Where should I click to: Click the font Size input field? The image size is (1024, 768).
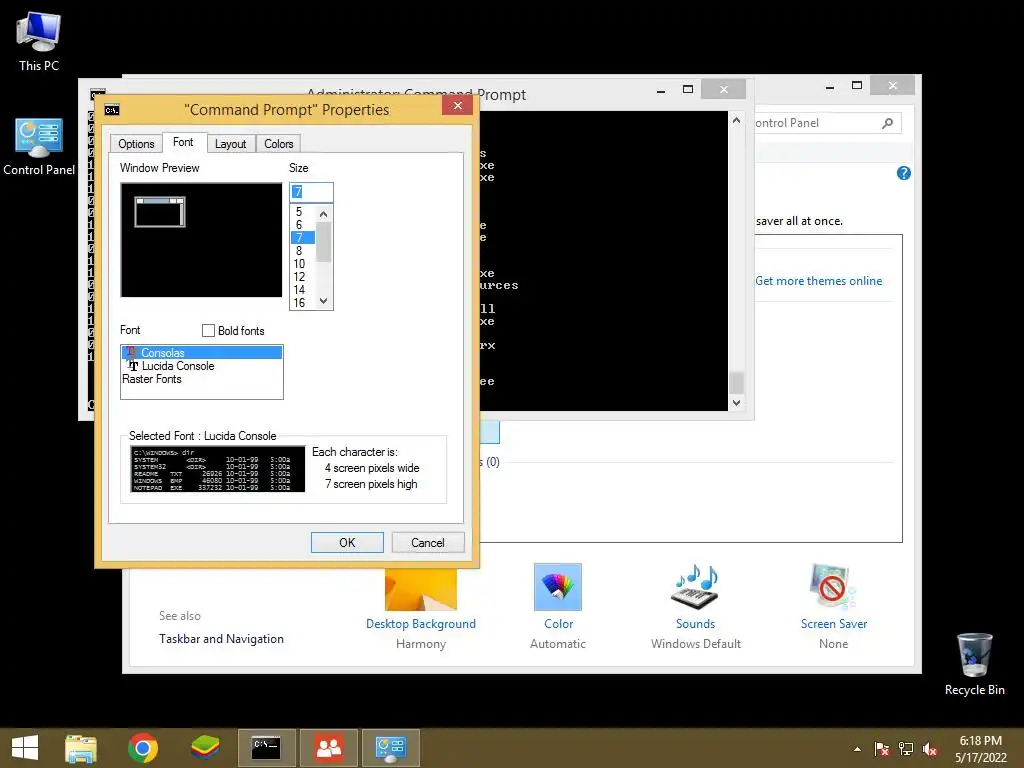click(x=311, y=192)
